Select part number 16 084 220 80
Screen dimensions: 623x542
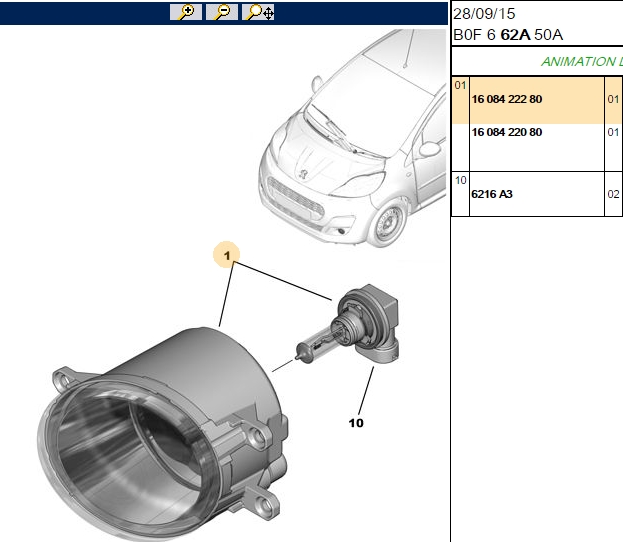tap(507, 132)
